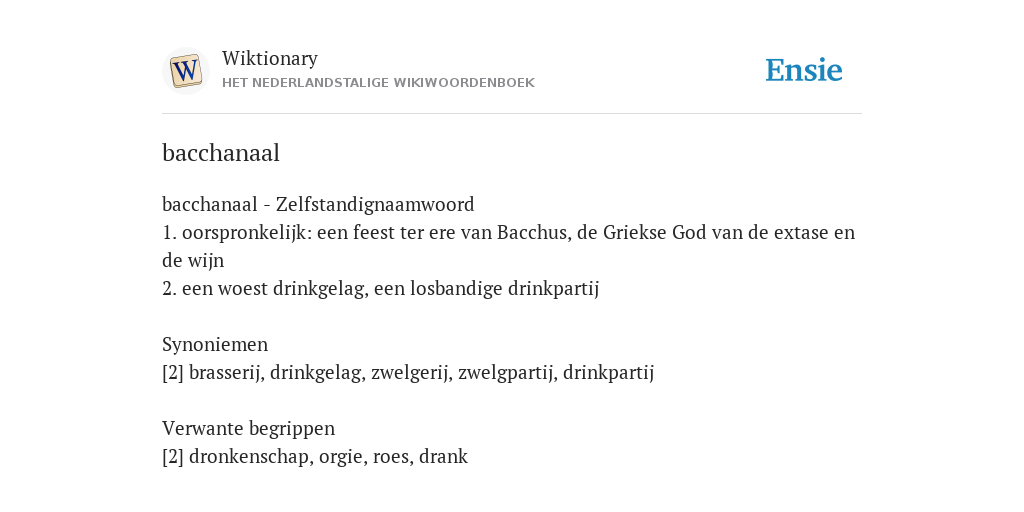Open the Ensie logo link
The height and width of the screenshot is (512, 1024).
pyautogui.click(x=803, y=70)
